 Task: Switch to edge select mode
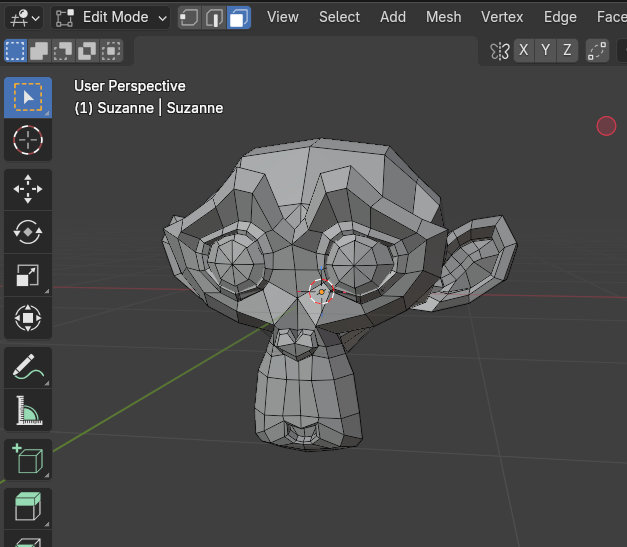pyautogui.click(x=214, y=18)
